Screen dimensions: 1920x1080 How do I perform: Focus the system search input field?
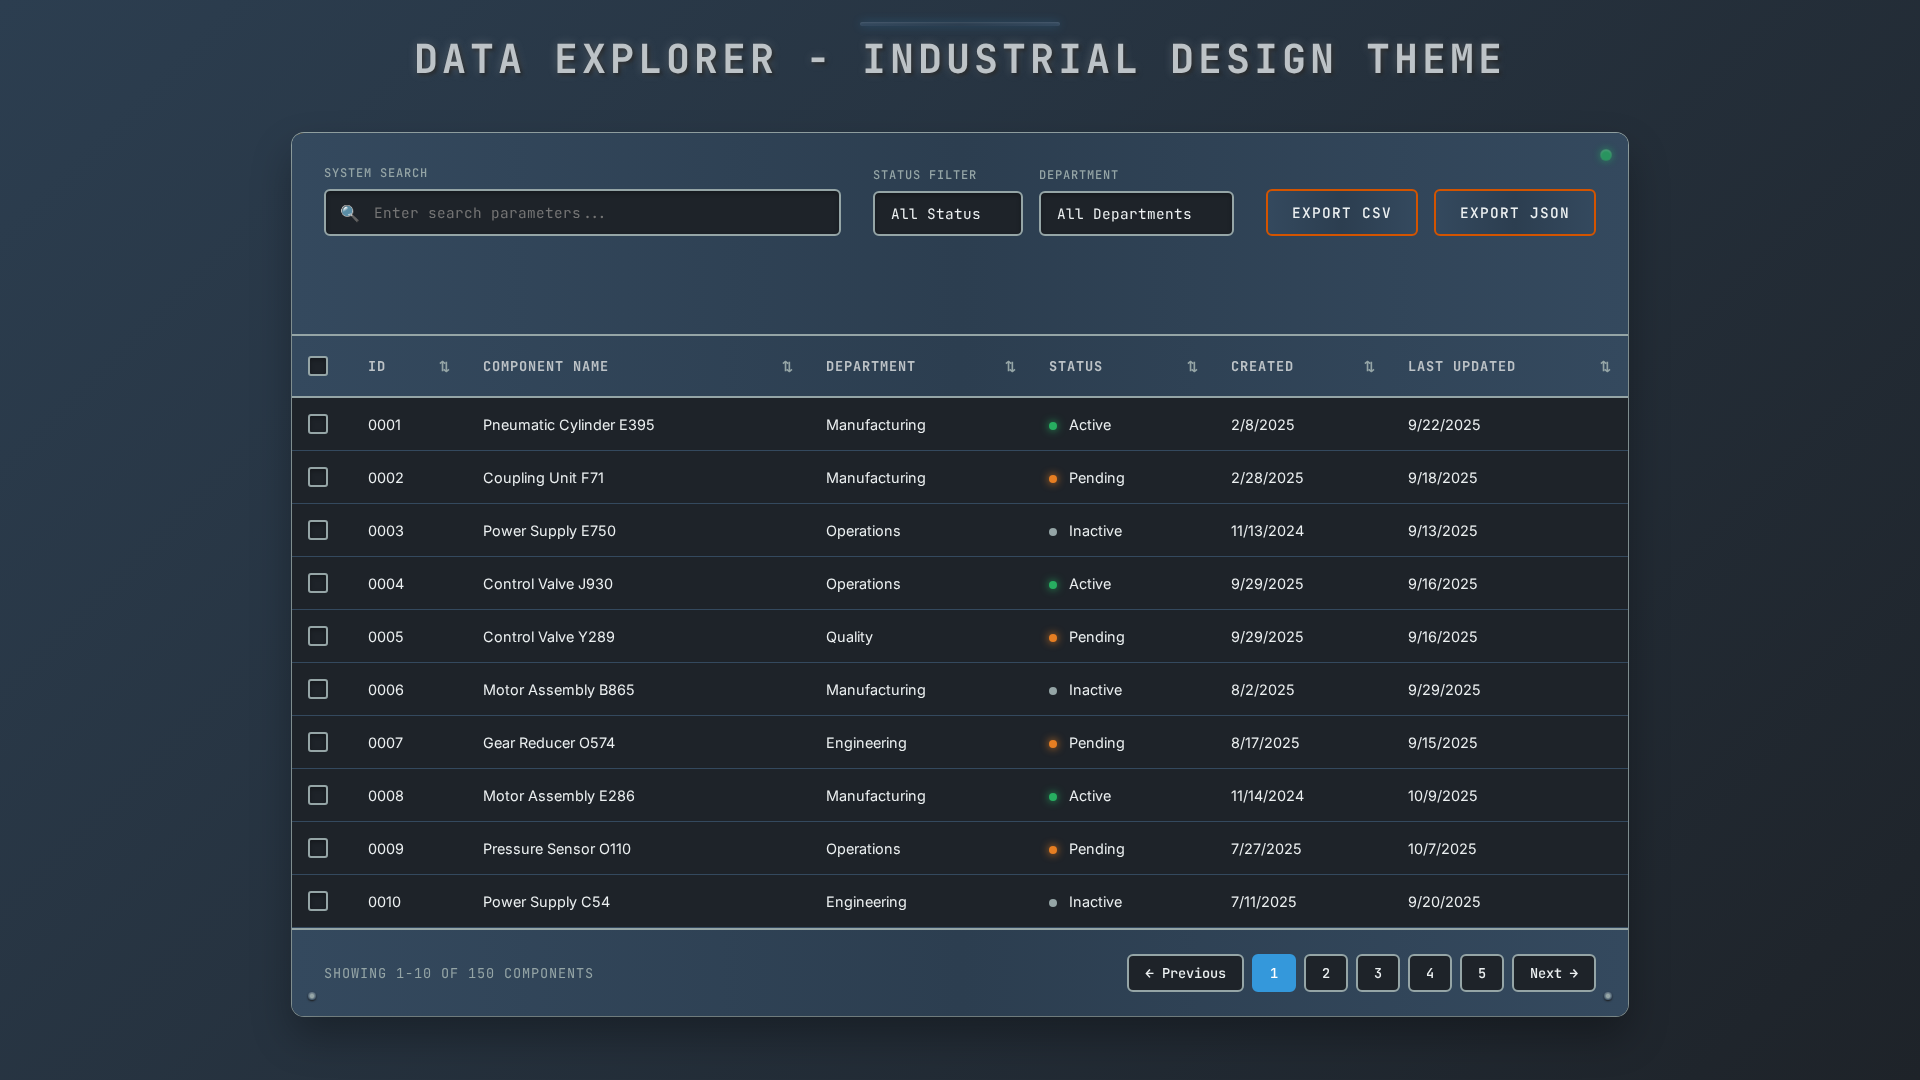tap(600, 213)
